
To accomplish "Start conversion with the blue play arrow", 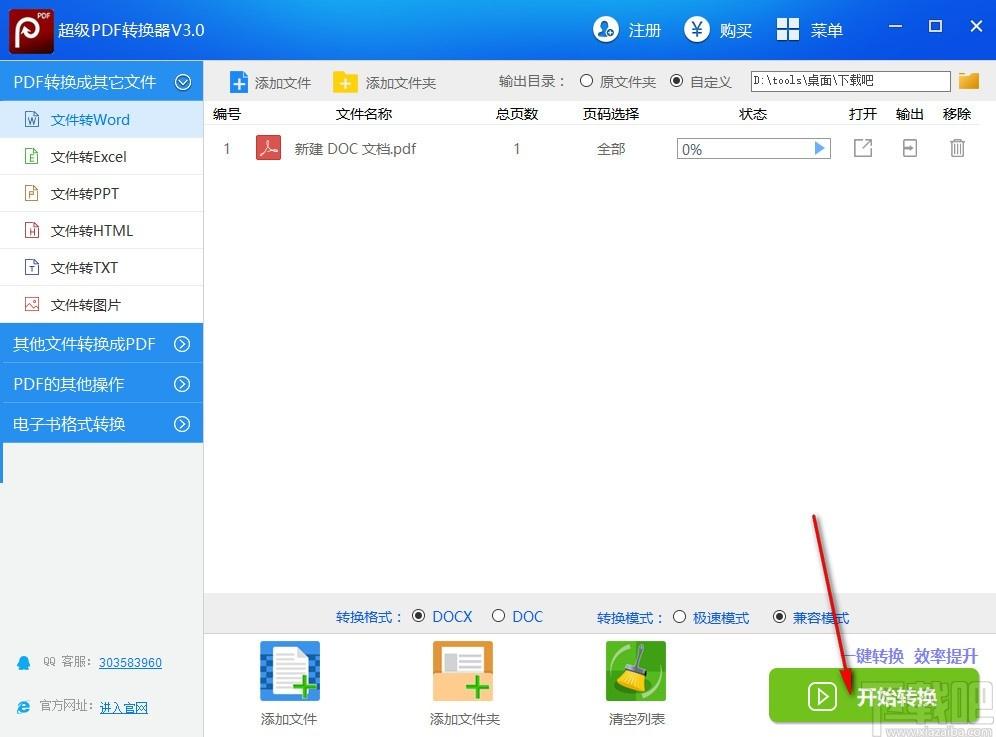I will pos(819,148).
